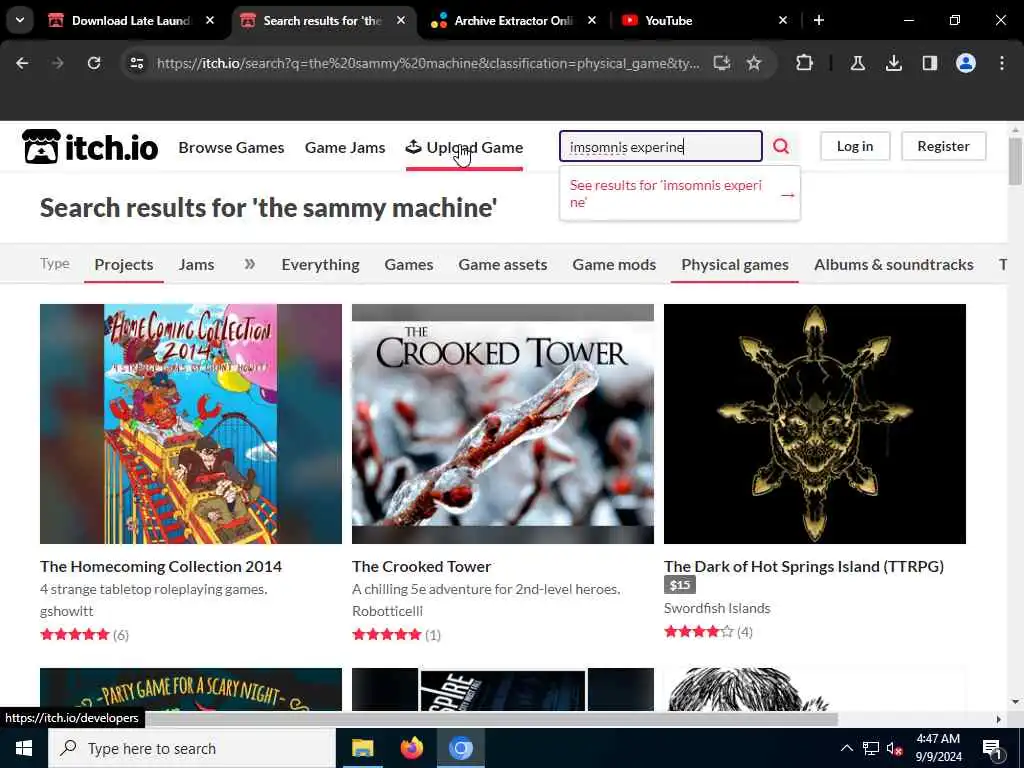Open a new tab with the plus button
The image size is (1024, 768).
pos(819,20)
